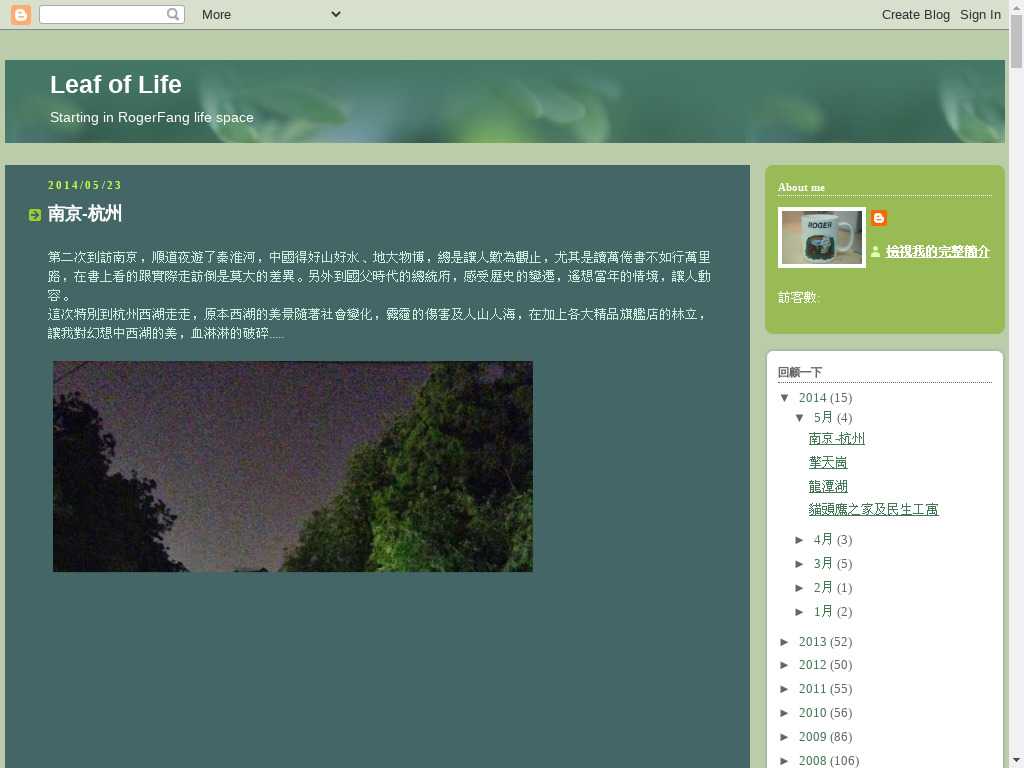
Task: Collapse the 2014 archive year
Action: point(786,398)
